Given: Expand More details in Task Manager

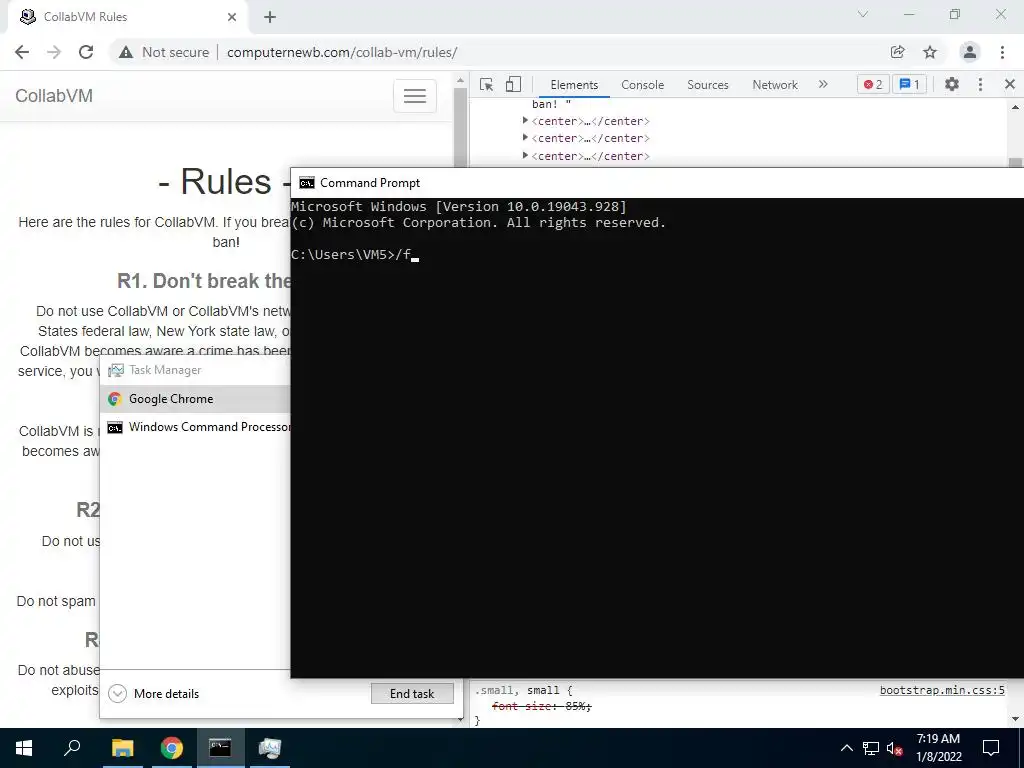Looking at the screenshot, I should click(153, 694).
